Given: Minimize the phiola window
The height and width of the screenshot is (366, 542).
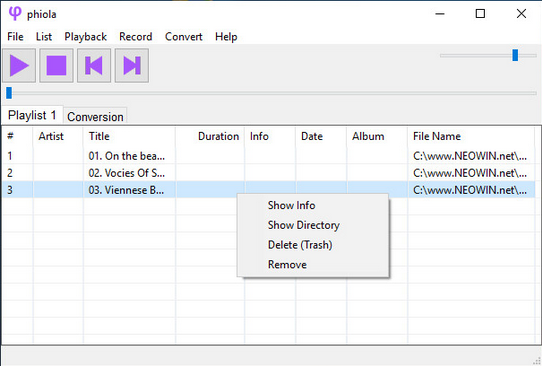Looking at the screenshot, I should (x=440, y=14).
